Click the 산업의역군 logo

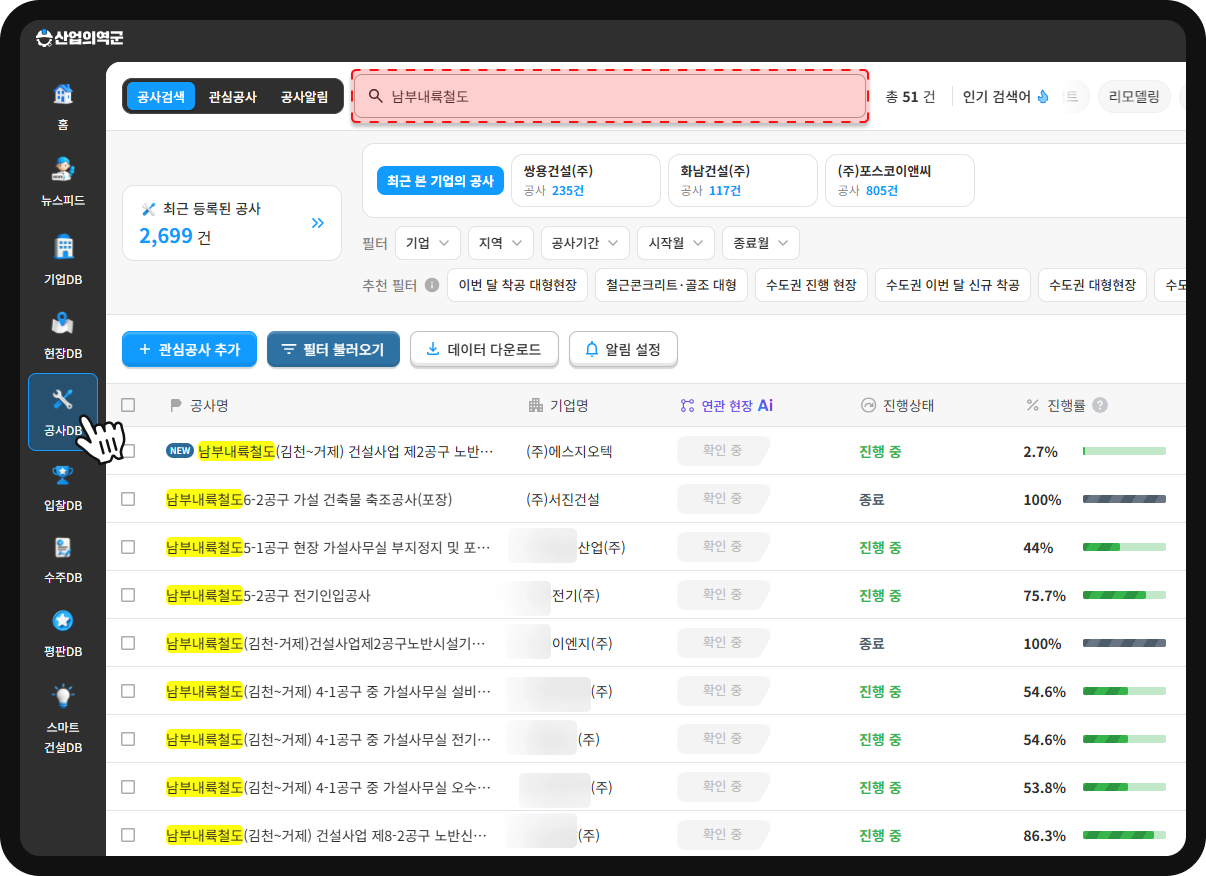79,38
